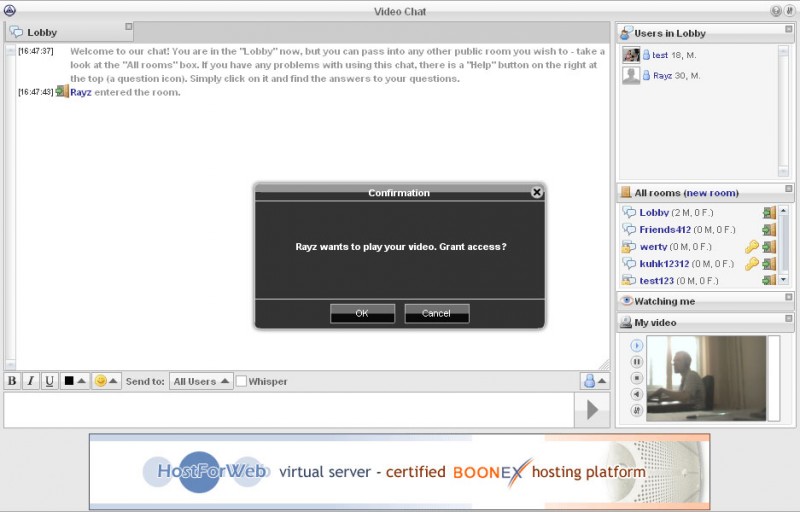The height and width of the screenshot is (512, 800).
Task: Click the avatar thumbnail of user Rayz
Action: click(x=631, y=75)
